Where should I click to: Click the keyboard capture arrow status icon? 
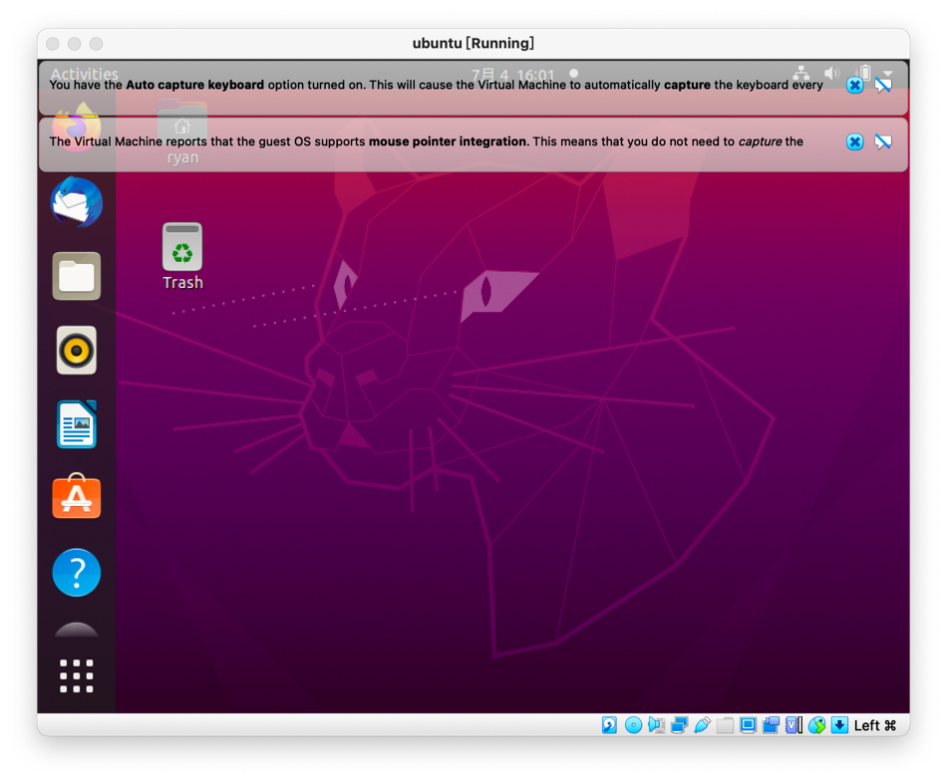pos(839,725)
